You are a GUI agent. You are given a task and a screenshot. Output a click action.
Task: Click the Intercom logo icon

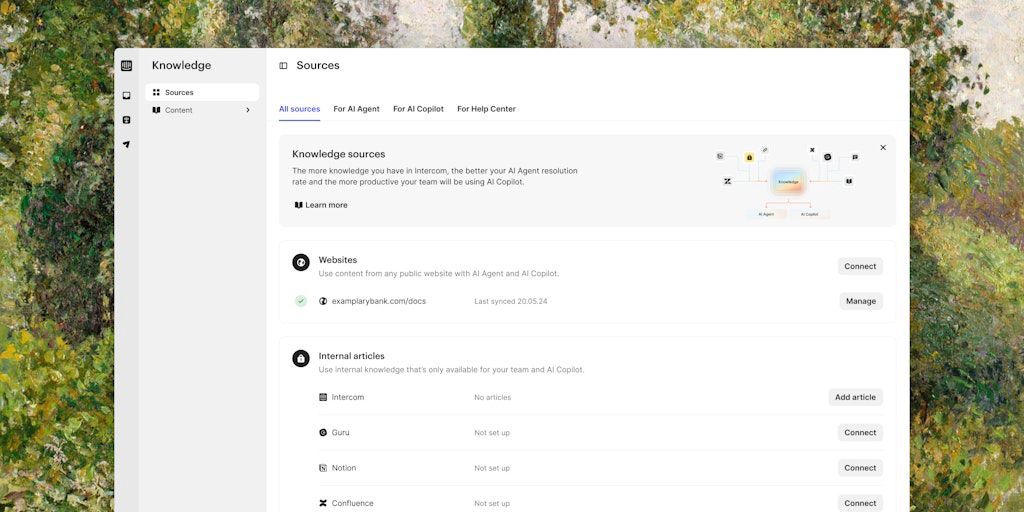[126, 66]
